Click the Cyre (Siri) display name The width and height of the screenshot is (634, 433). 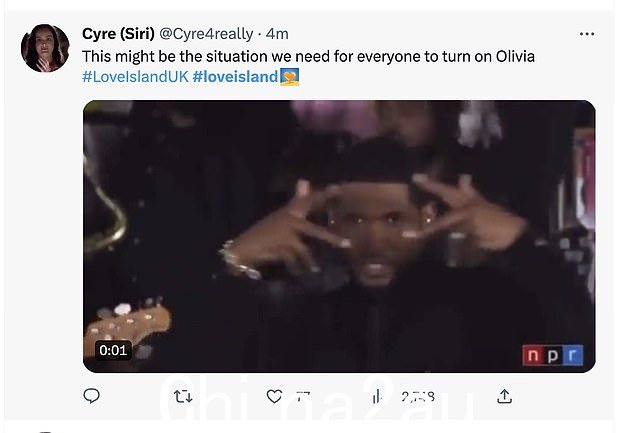(118, 34)
